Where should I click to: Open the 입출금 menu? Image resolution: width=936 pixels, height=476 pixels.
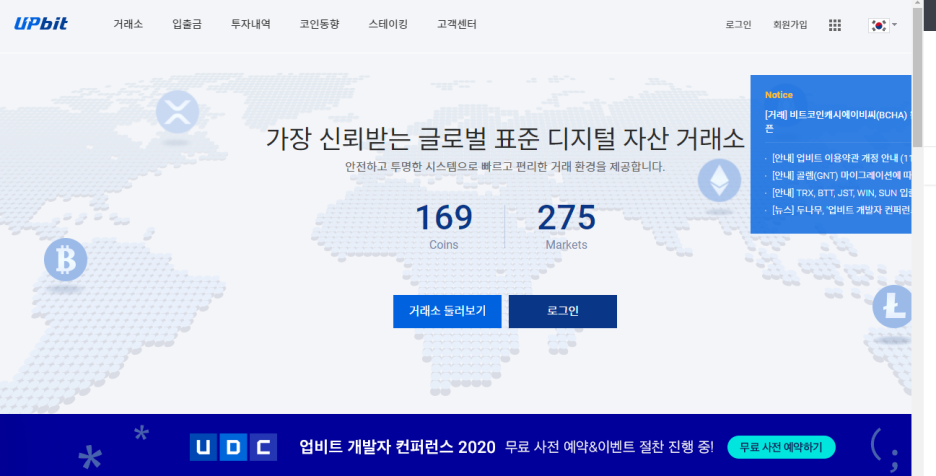(x=187, y=24)
